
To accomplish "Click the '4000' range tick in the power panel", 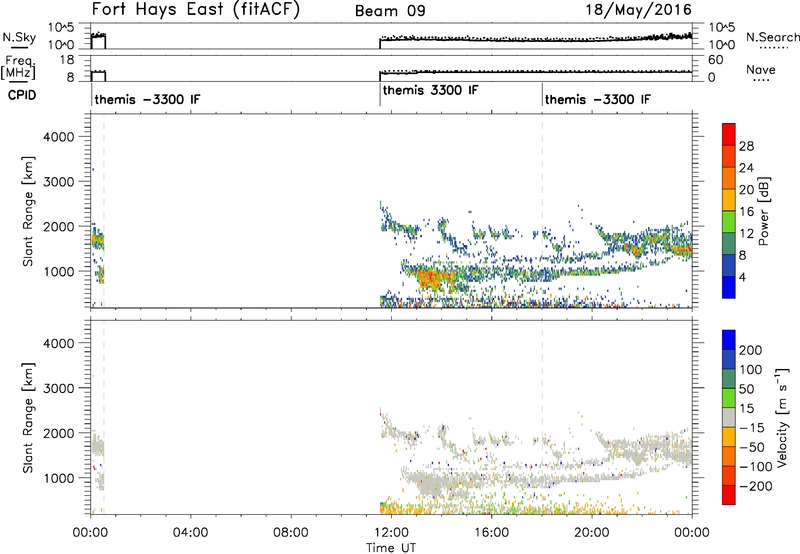I will [59, 137].
